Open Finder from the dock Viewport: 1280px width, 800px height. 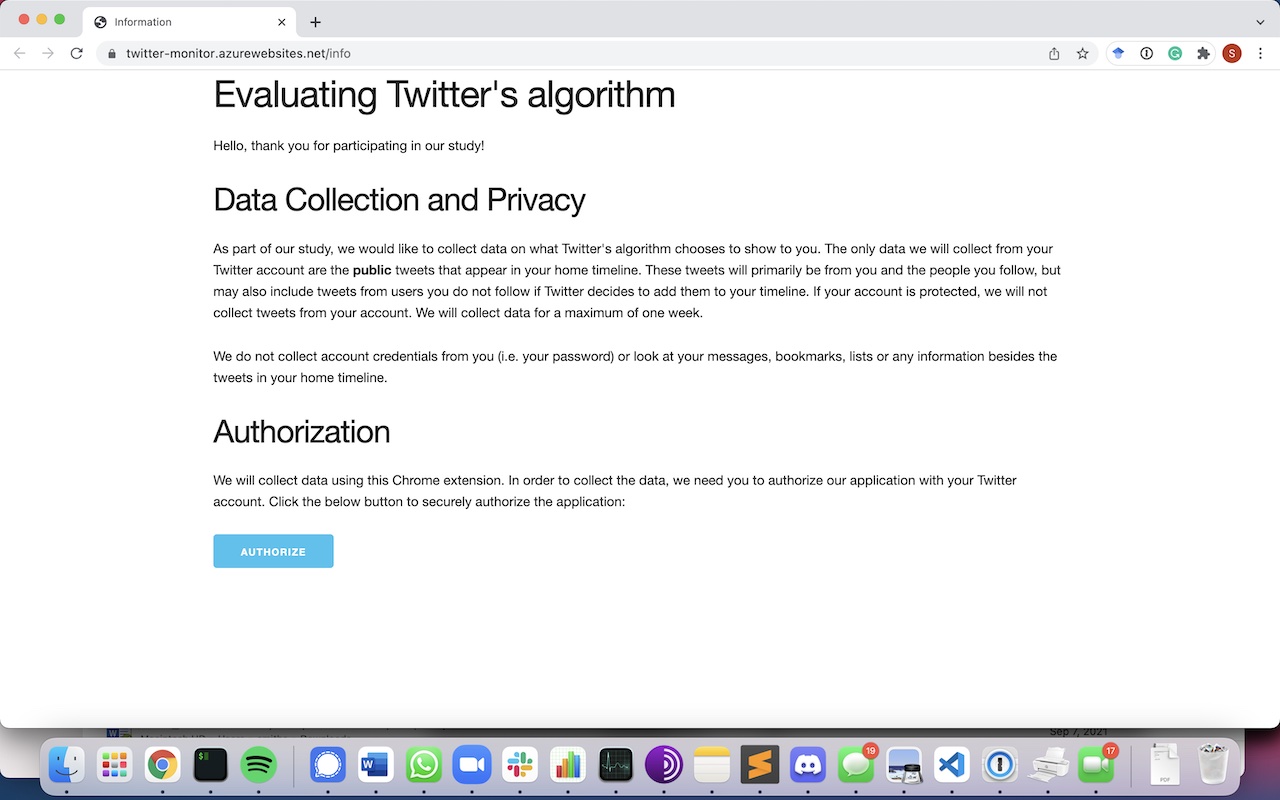point(67,766)
